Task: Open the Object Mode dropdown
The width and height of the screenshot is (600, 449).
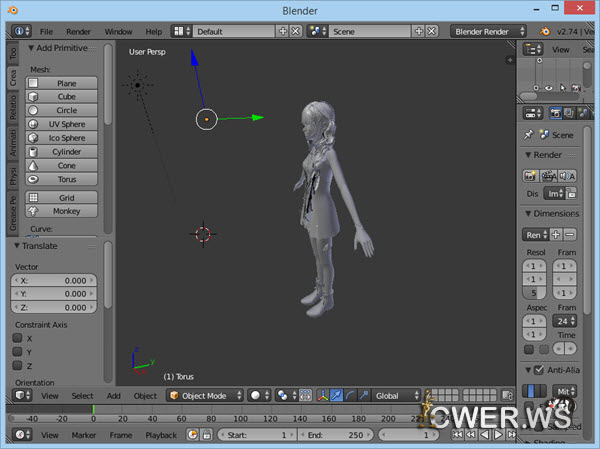Action: coord(203,395)
